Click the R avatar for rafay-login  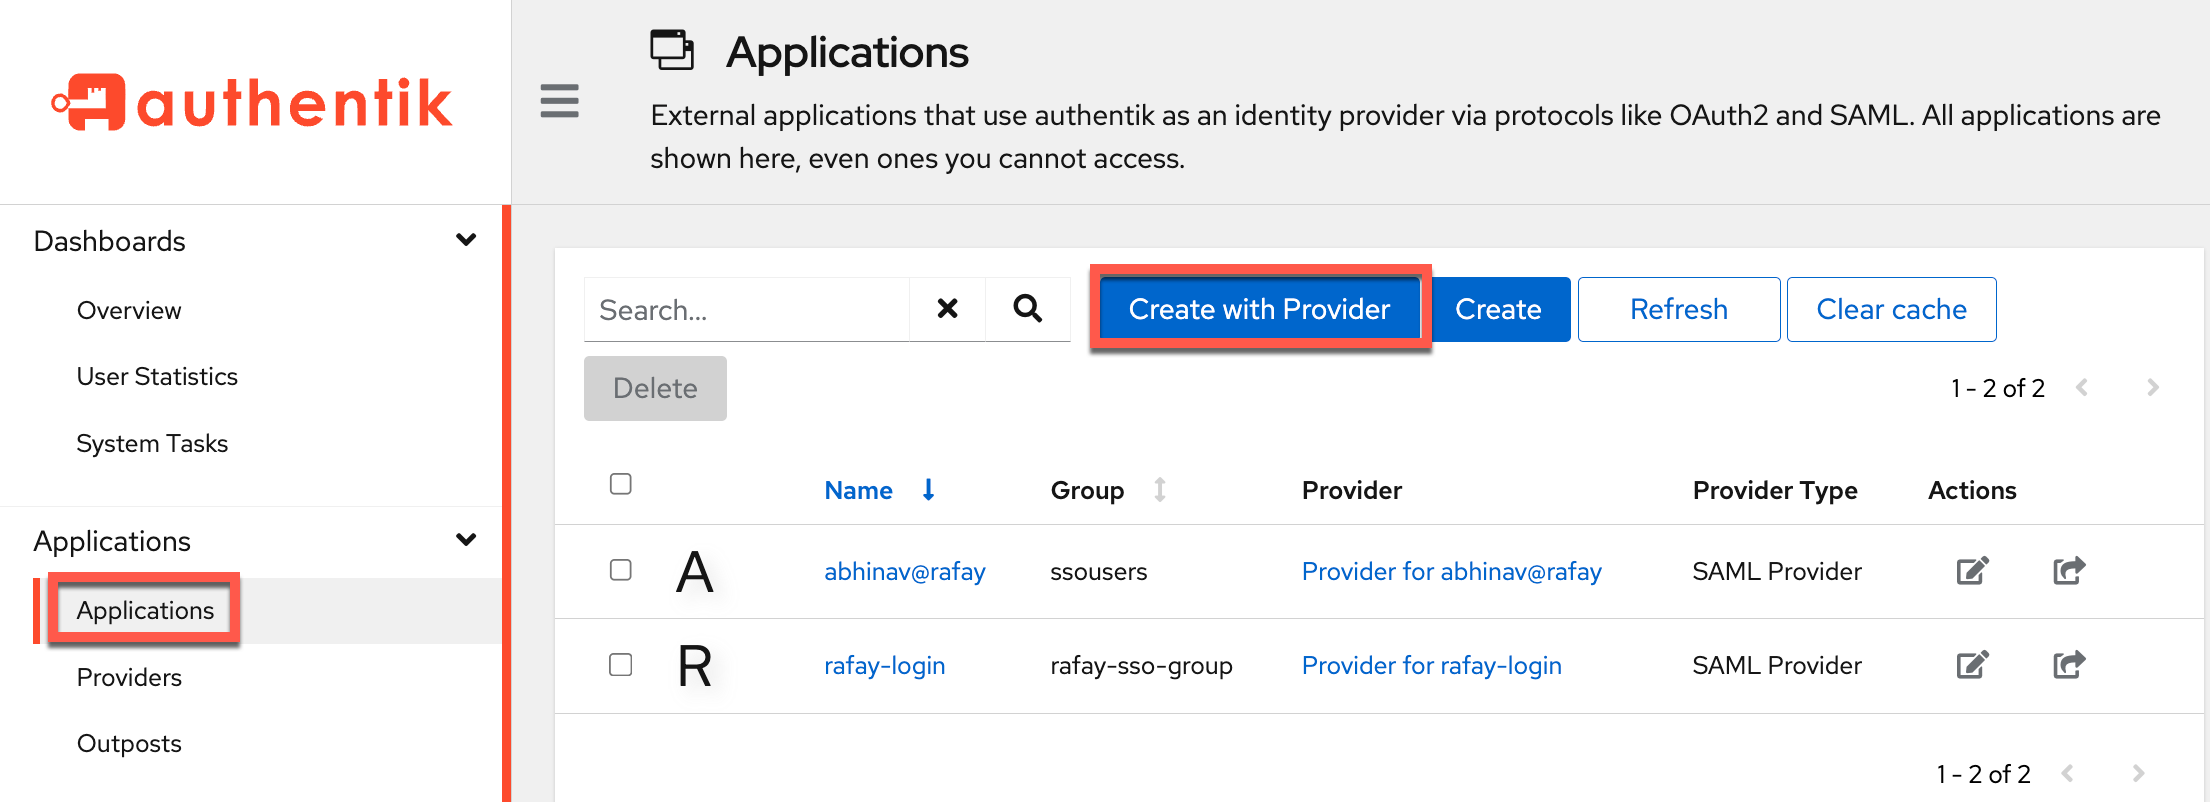(x=695, y=666)
